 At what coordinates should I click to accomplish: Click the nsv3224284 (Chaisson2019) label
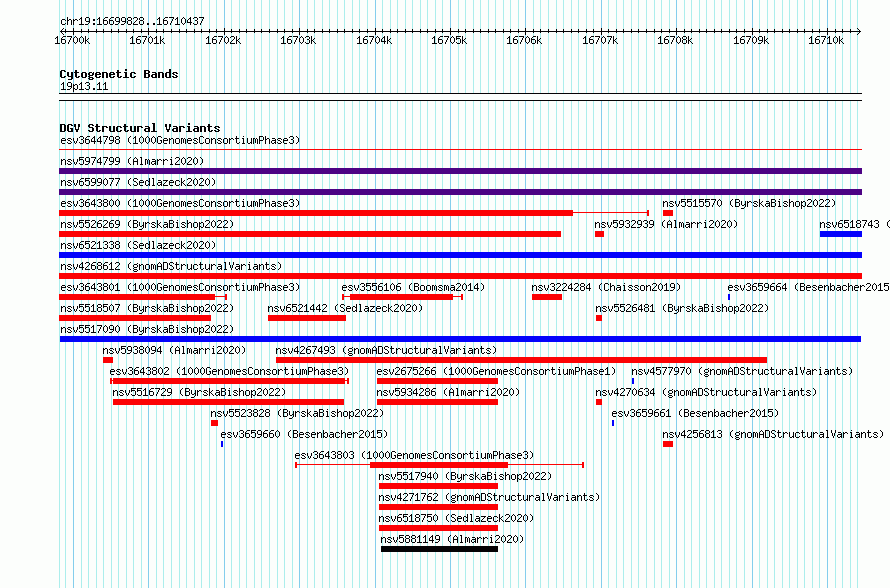606,287
